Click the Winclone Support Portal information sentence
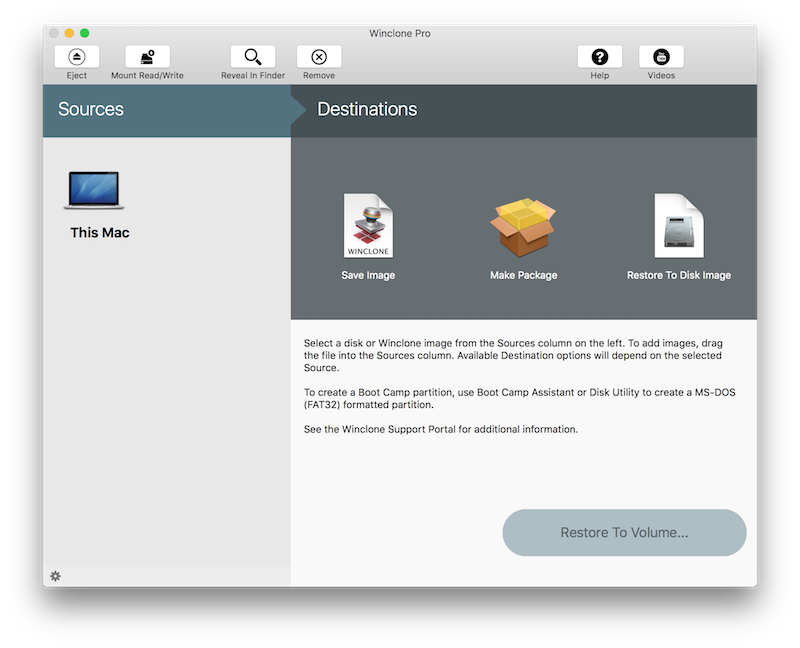Viewport: 800px width, 648px height. [x=441, y=429]
